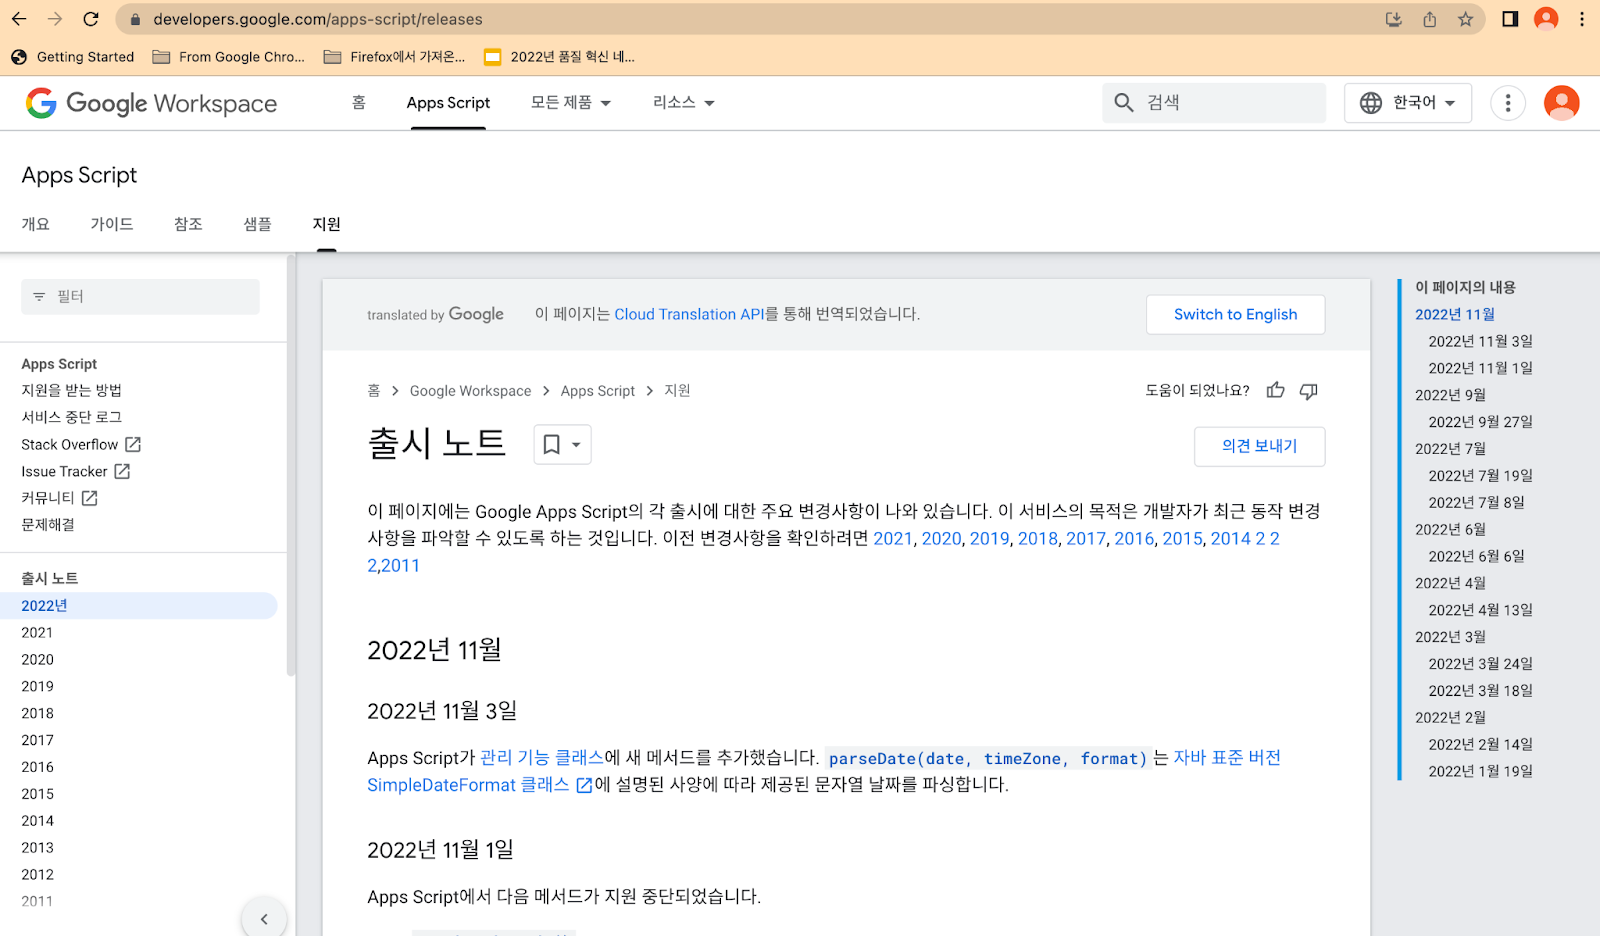The width and height of the screenshot is (1600, 936).
Task: Switch to the 지원 tab
Action: click(x=327, y=224)
